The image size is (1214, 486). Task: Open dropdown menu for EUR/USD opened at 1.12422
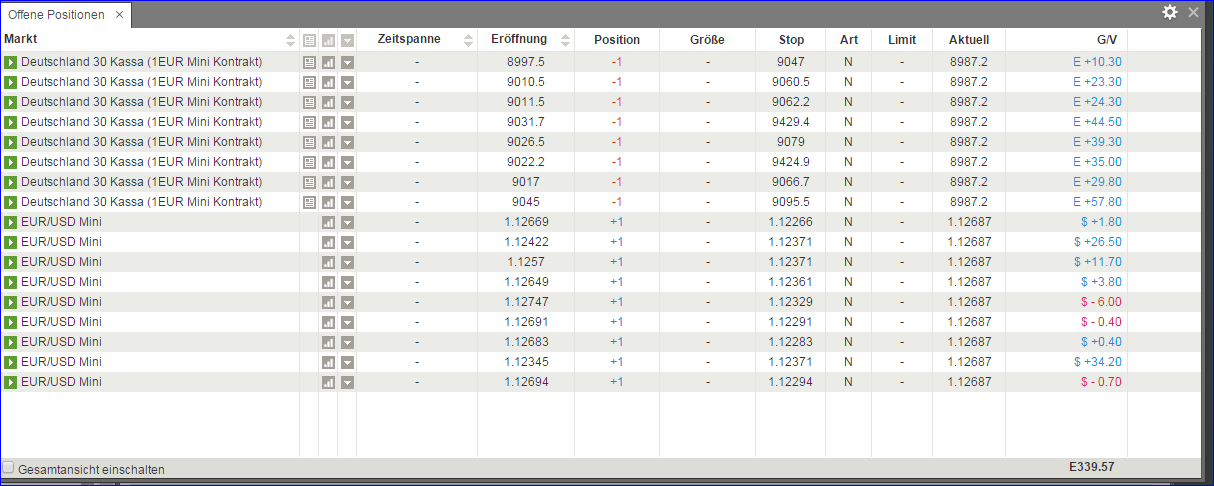pos(347,242)
